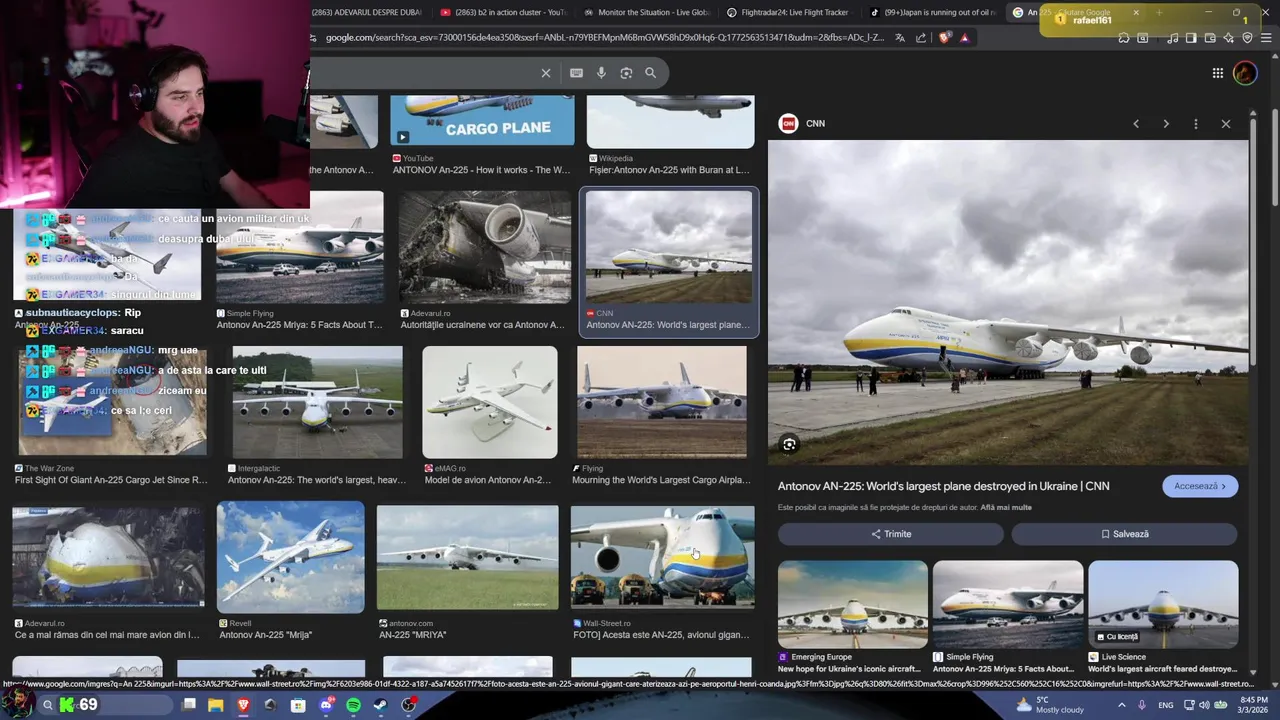Open the Brave Rewards triangle icon
The image size is (1280, 720).
point(964,38)
